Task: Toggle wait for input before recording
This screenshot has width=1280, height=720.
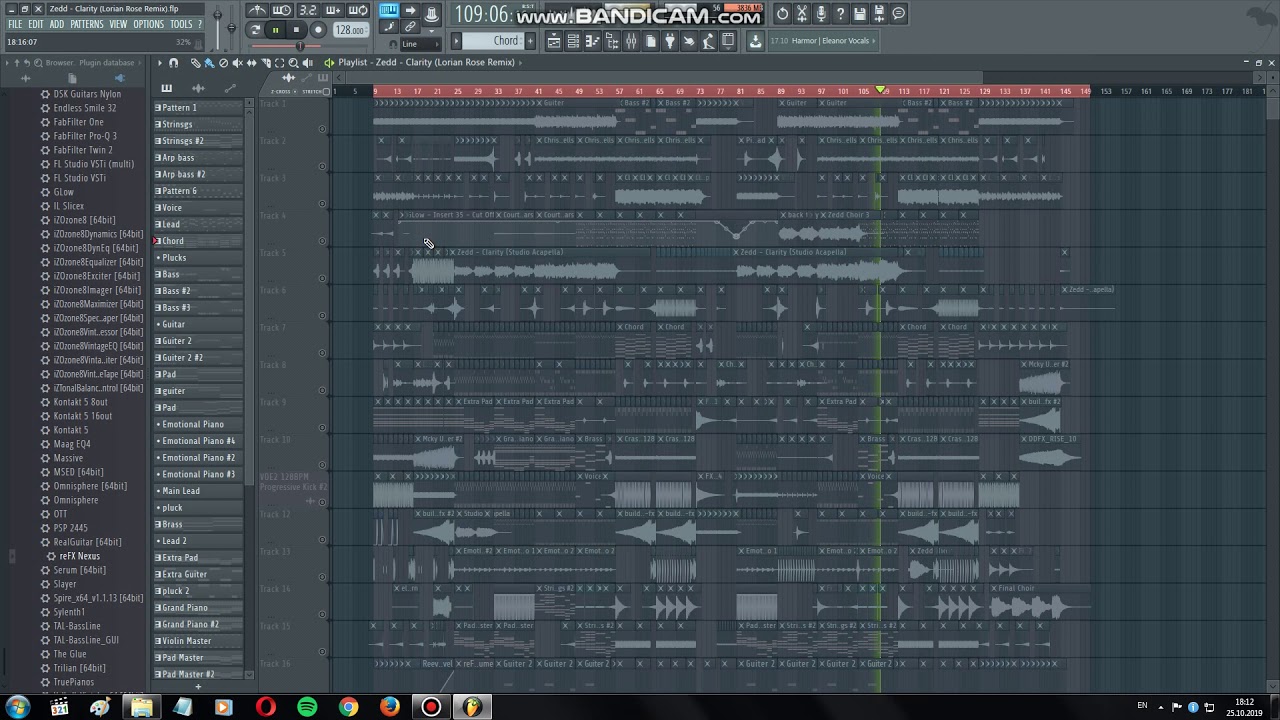Action: [283, 11]
